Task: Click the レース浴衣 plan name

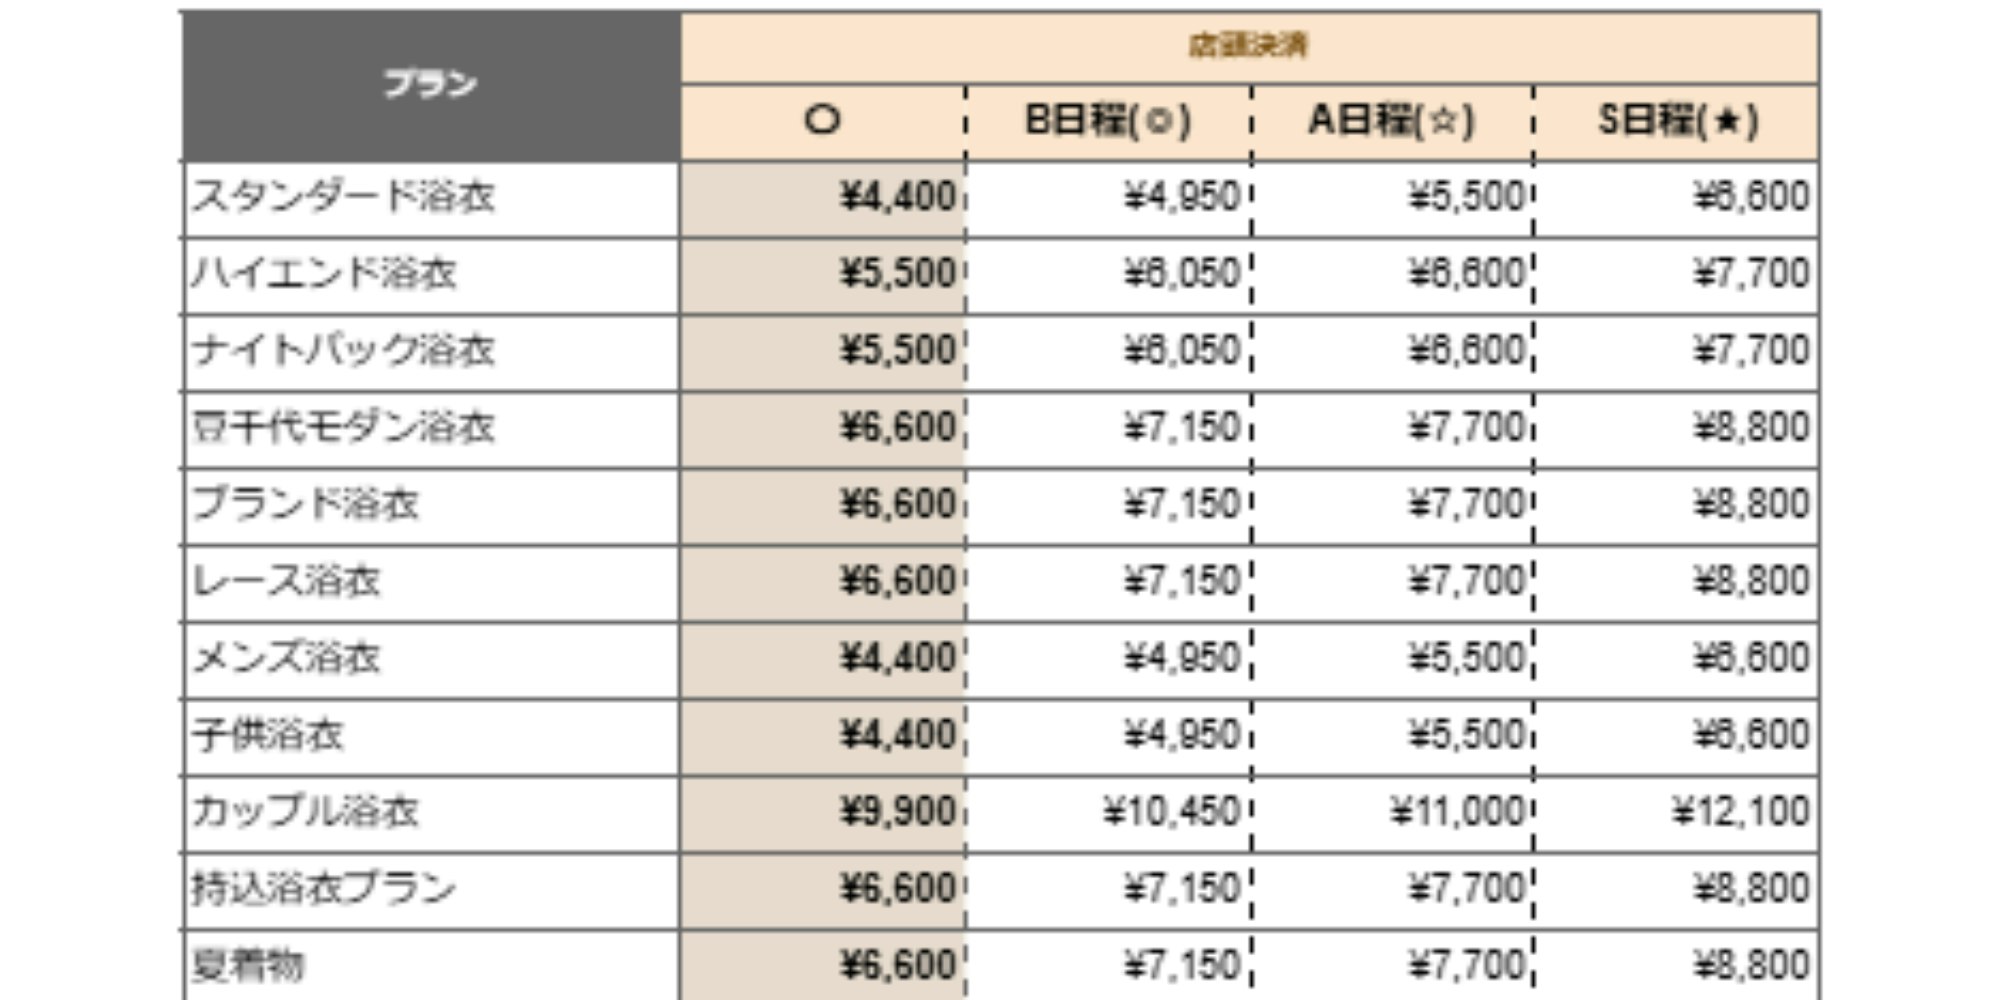Action: click(x=286, y=582)
